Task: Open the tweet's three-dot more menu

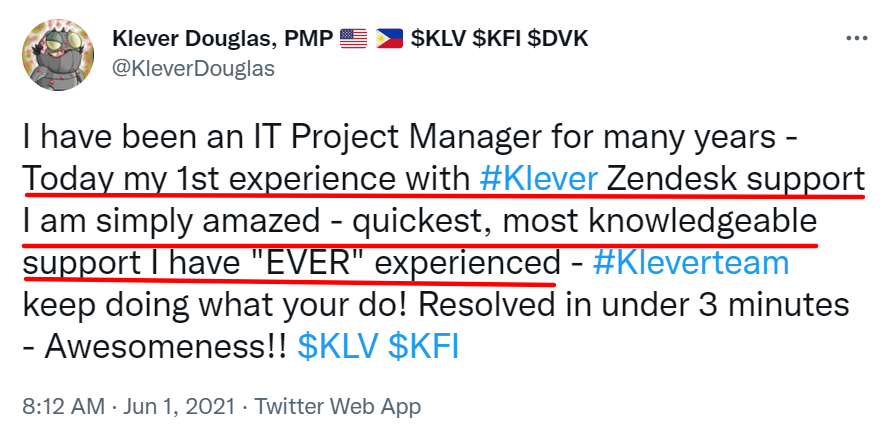Action: coord(857,38)
